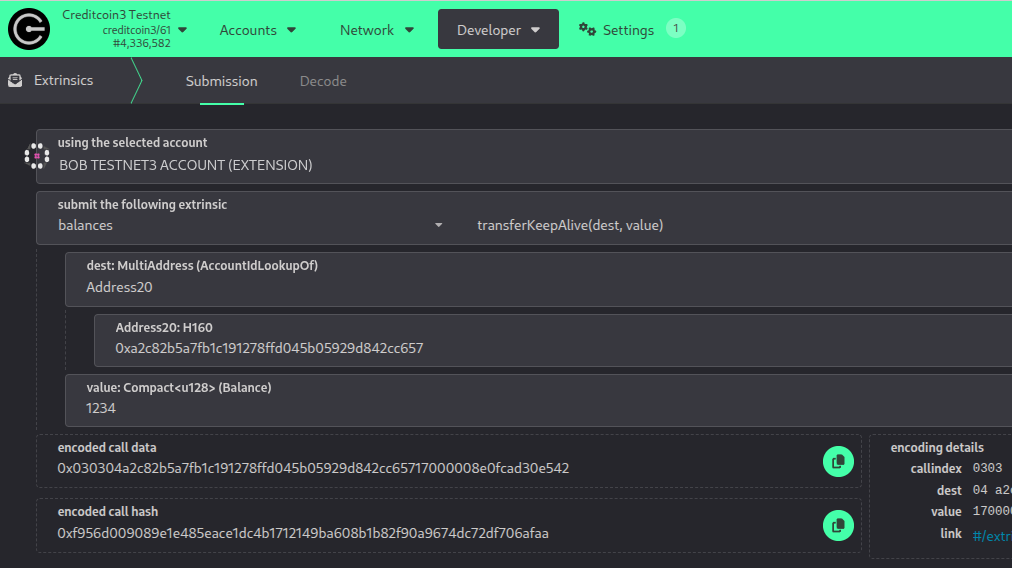Click the Settings gears icon
Screen dimensions: 1012x568
[x=588, y=30]
